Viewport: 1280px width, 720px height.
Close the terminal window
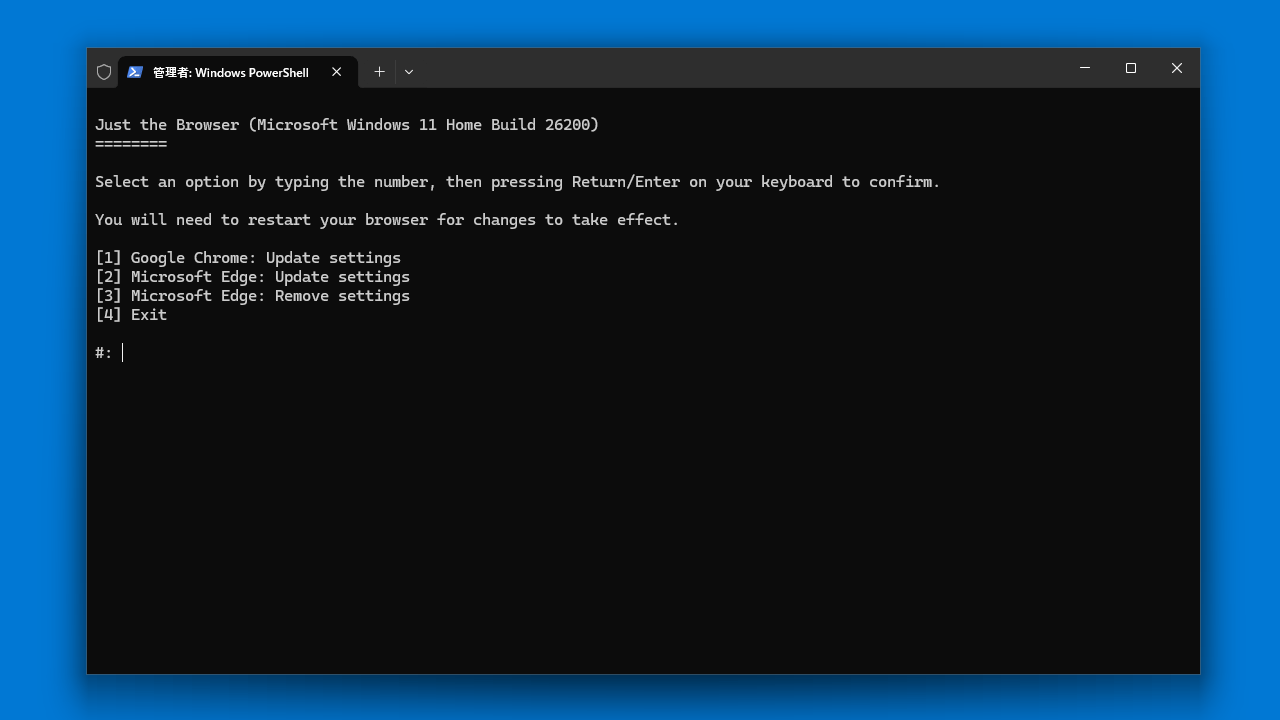[1177, 68]
